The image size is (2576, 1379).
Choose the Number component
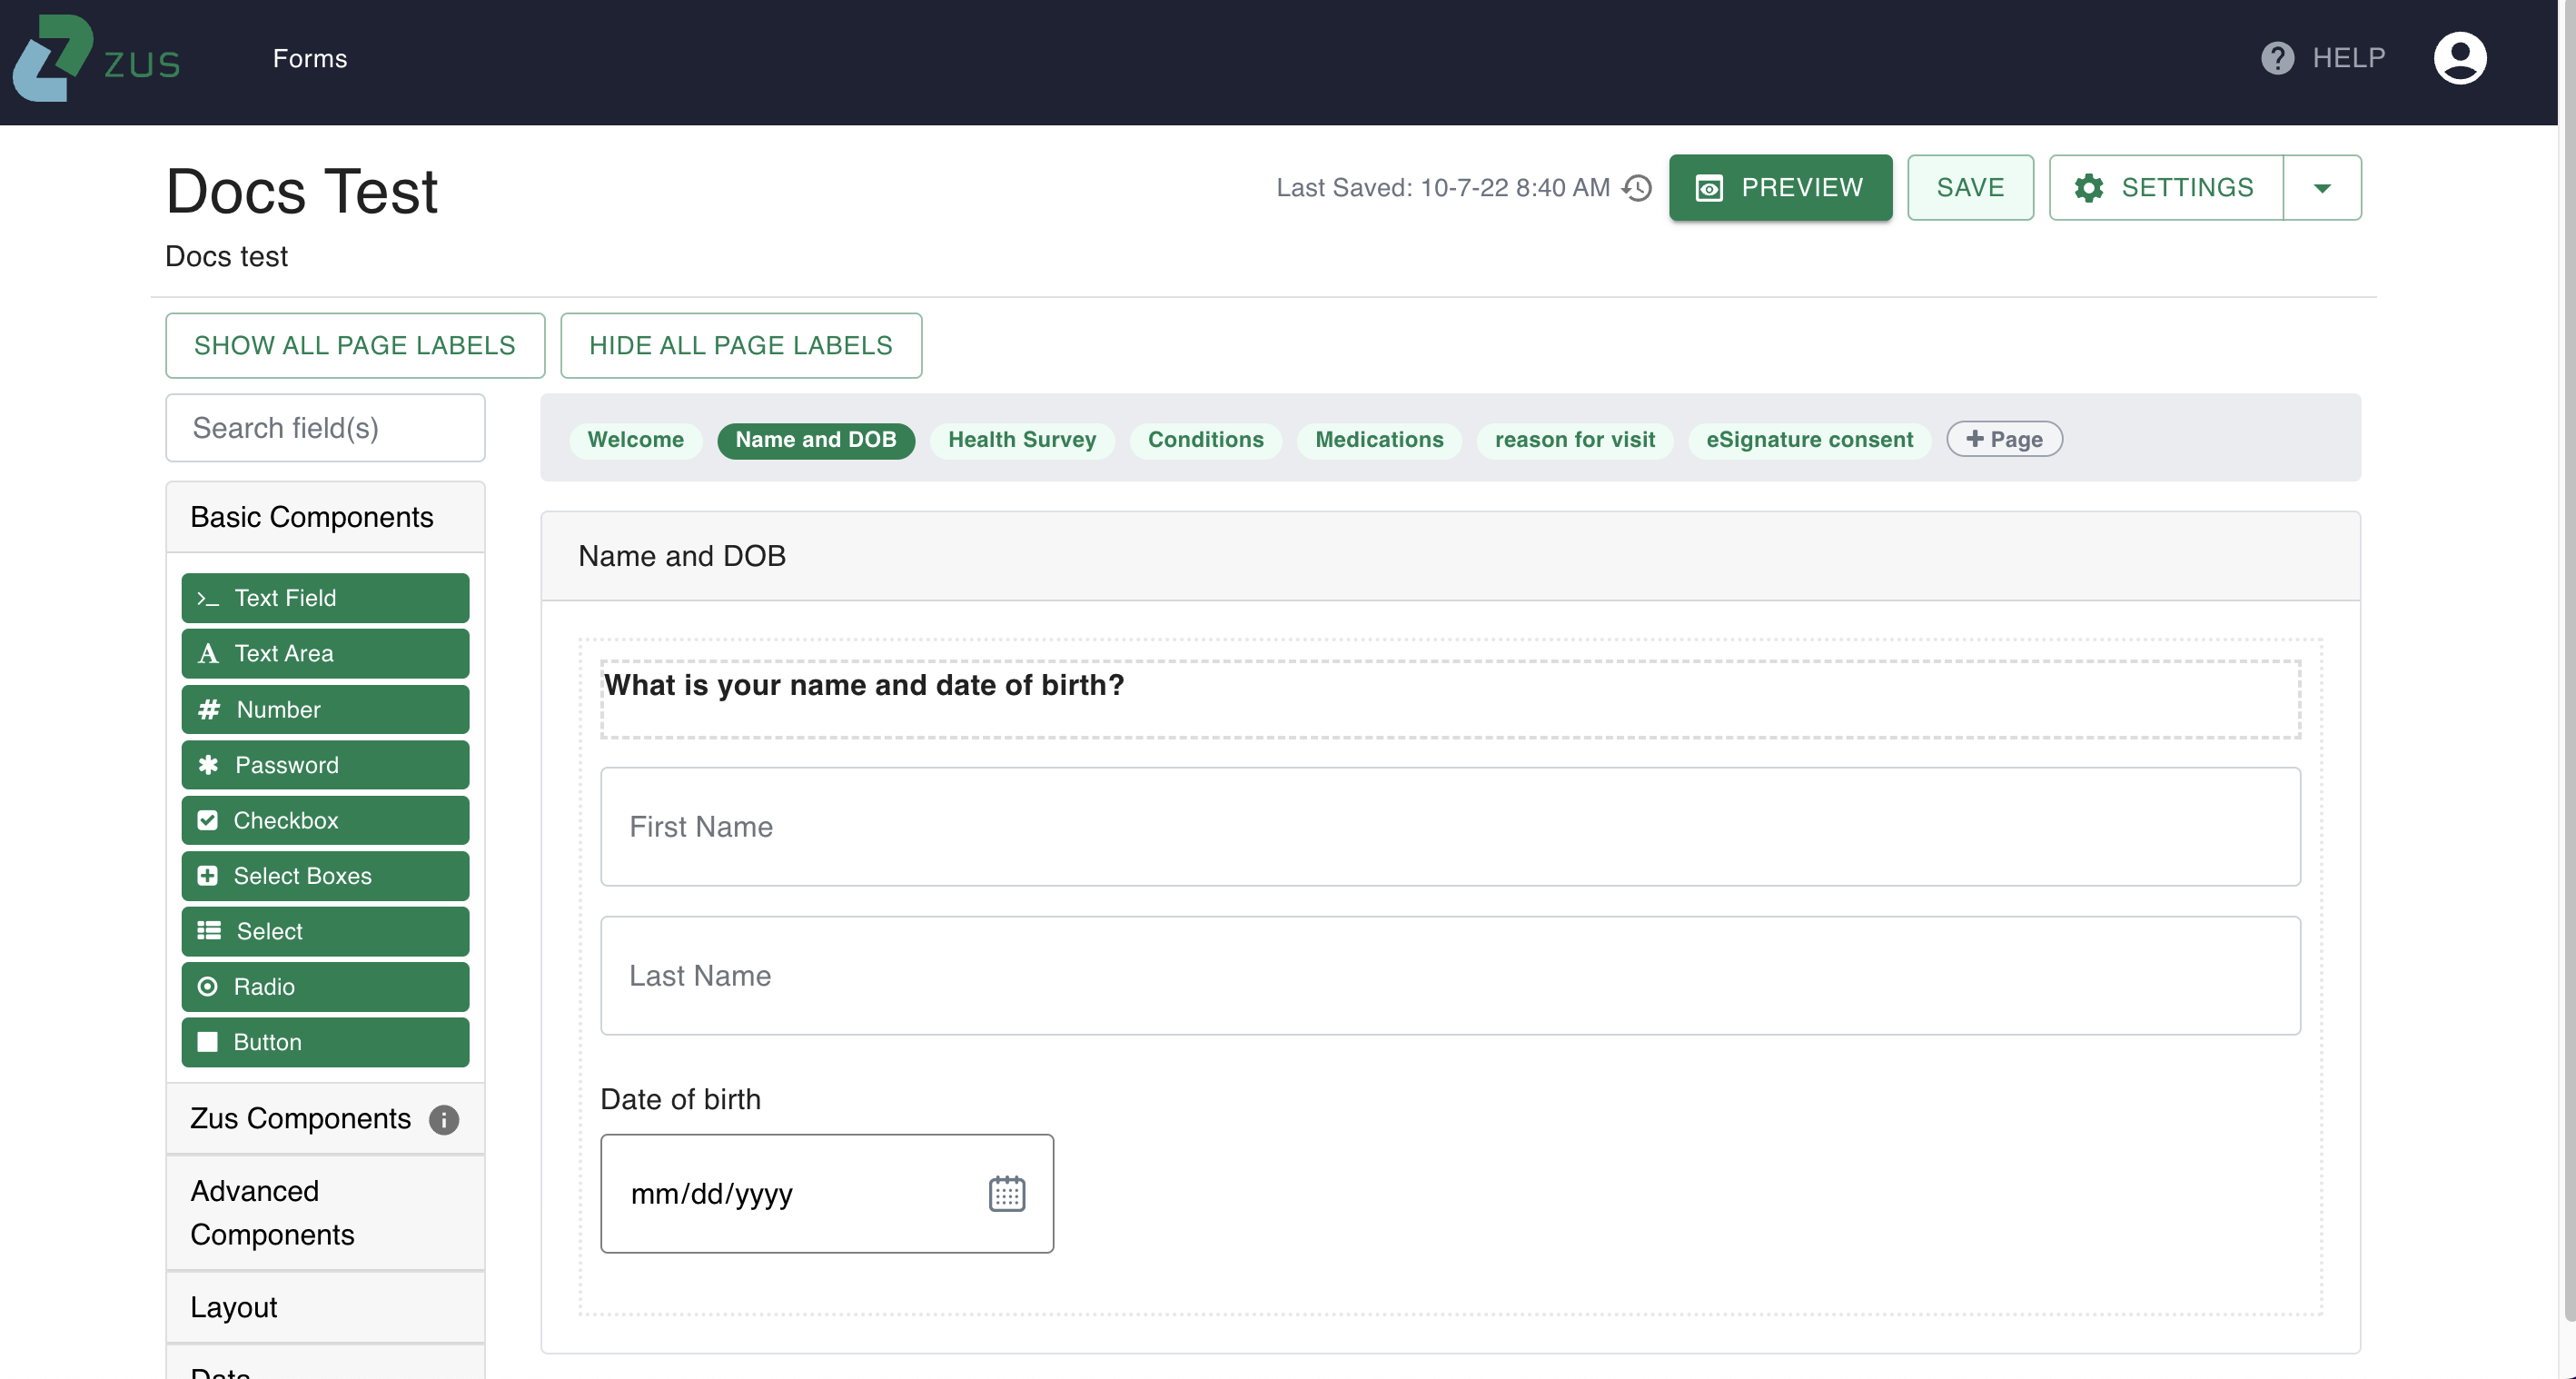coord(325,709)
